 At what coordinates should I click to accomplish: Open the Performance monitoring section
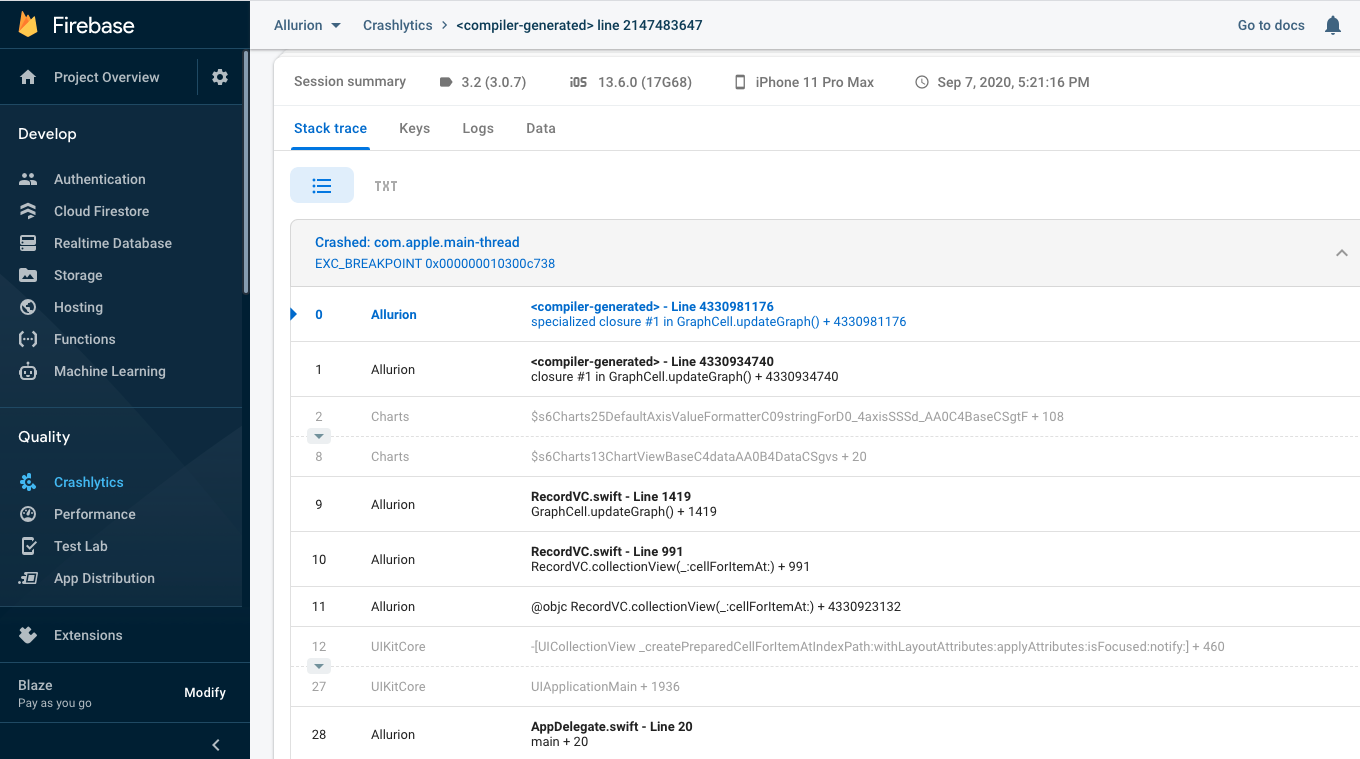[x=95, y=513]
